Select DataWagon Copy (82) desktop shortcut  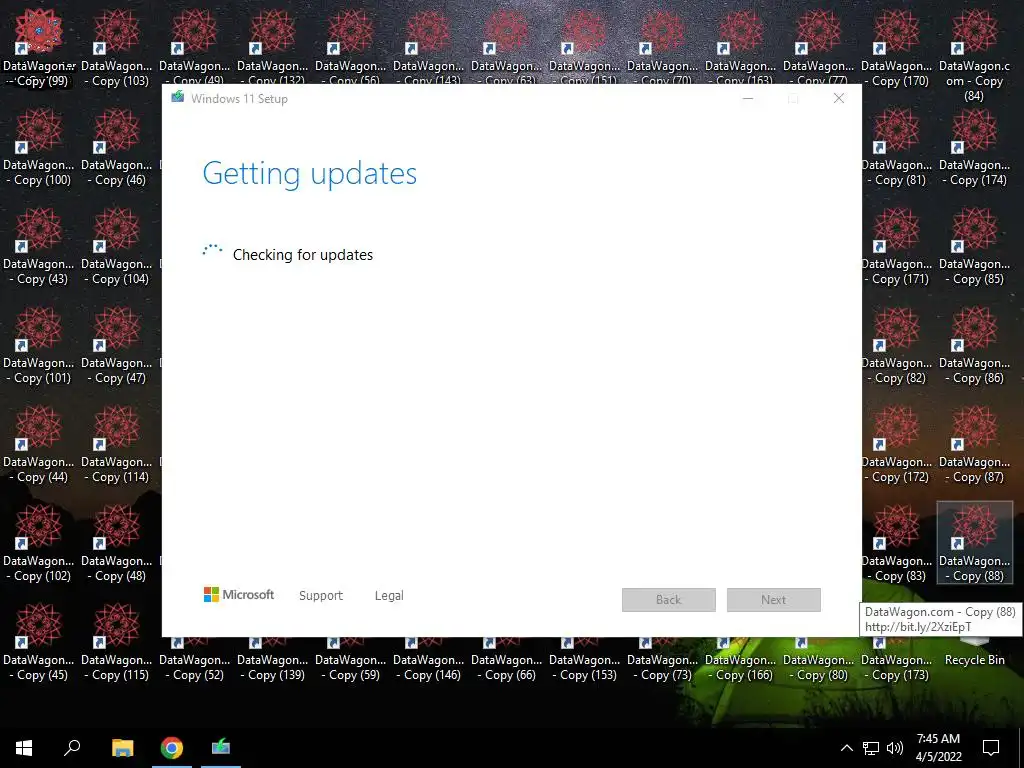click(897, 345)
